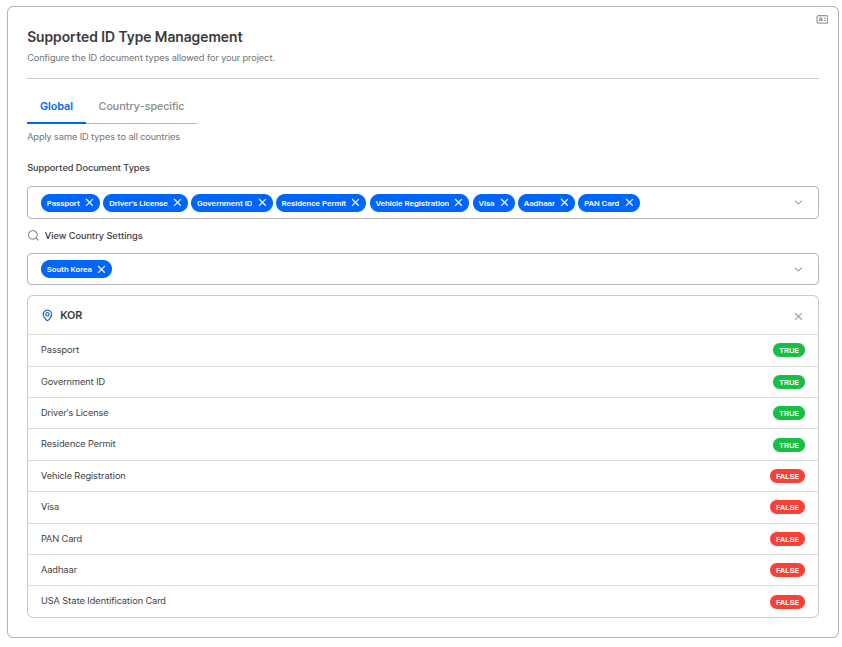Click the location pin icon next to KOR
The image size is (842, 647).
pos(47,315)
